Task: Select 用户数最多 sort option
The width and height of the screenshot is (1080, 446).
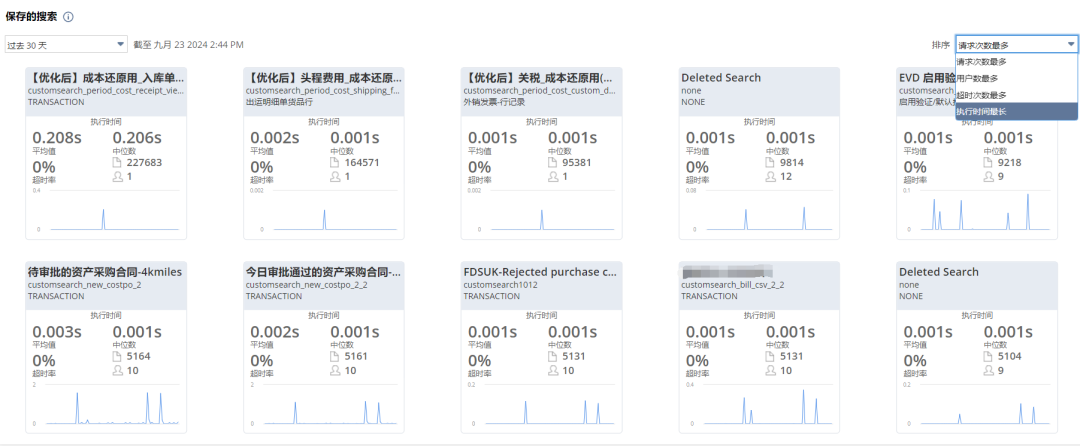Action: pyautogui.click(x=1016, y=78)
